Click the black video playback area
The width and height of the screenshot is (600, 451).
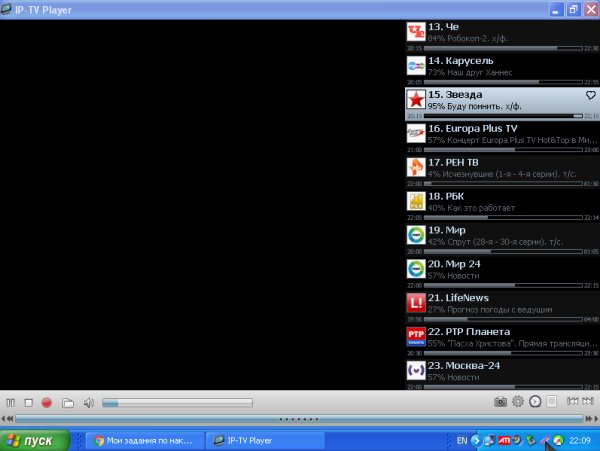202,205
